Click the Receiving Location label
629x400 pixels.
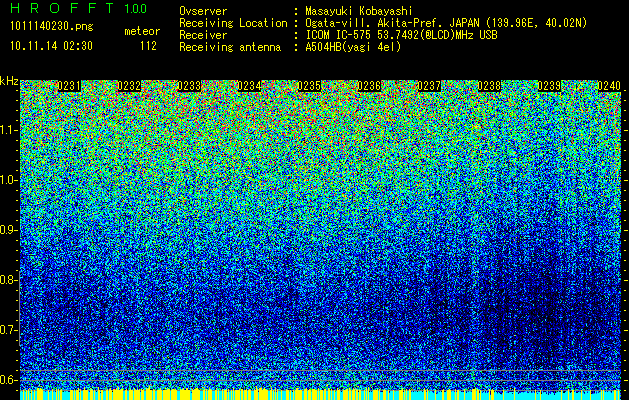point(233,23)
